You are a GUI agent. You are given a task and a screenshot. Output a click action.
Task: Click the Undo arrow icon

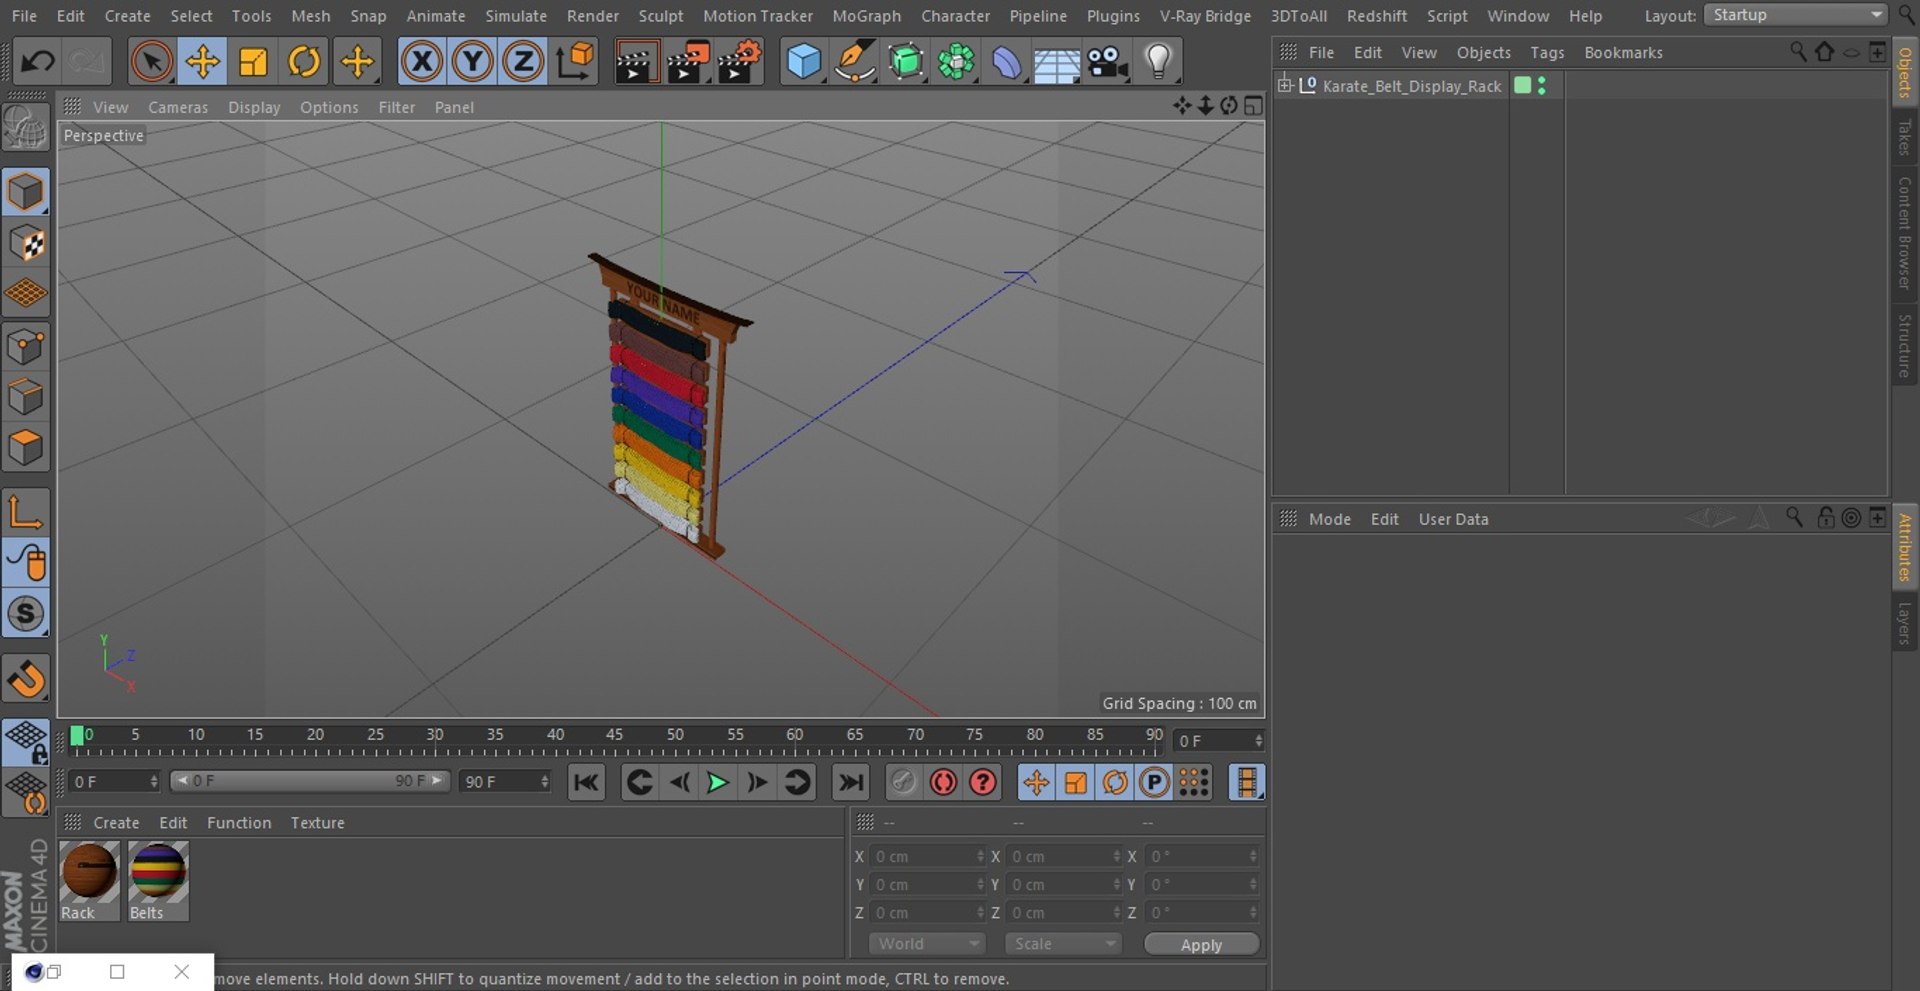(x=37, y=62)
